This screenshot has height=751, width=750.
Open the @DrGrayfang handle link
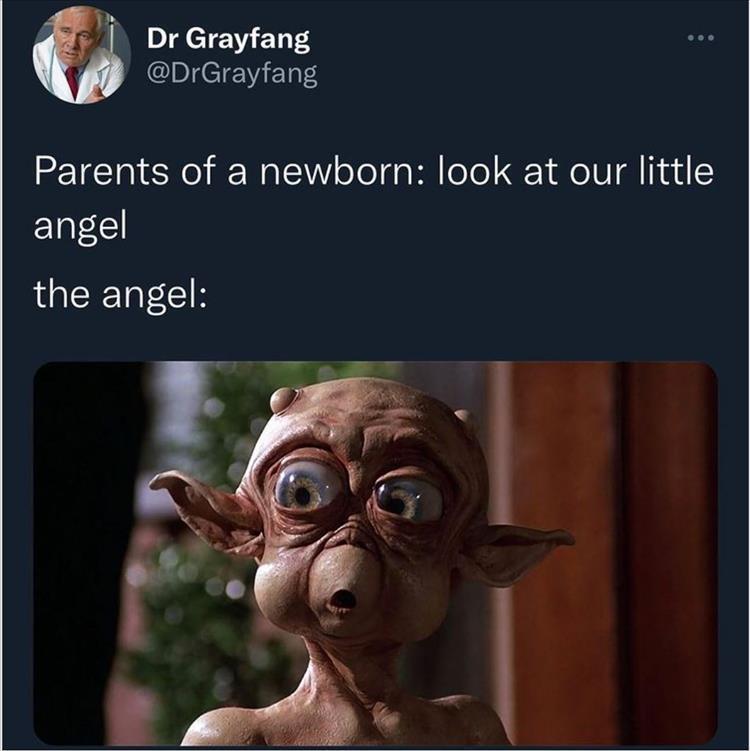[x=232, y=74]
